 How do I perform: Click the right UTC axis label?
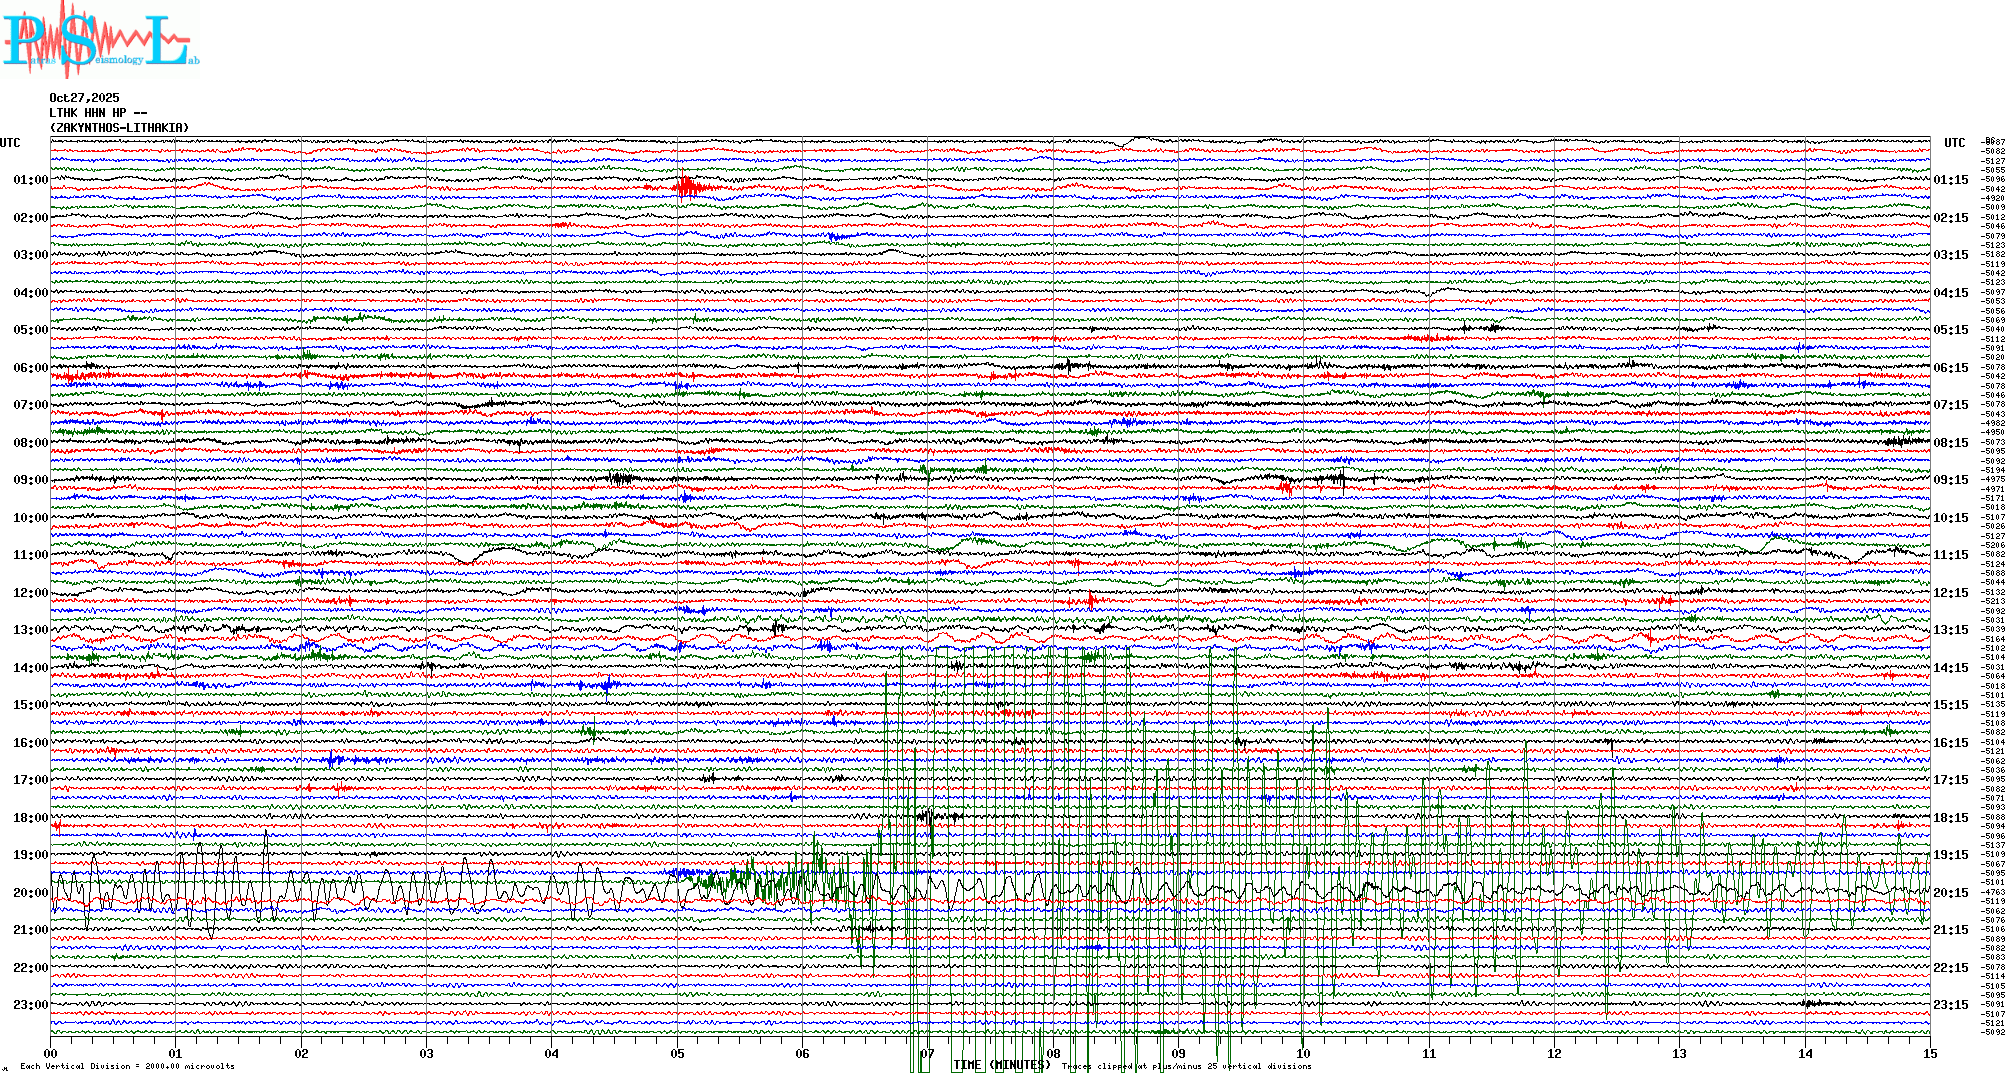(1954, 143)
